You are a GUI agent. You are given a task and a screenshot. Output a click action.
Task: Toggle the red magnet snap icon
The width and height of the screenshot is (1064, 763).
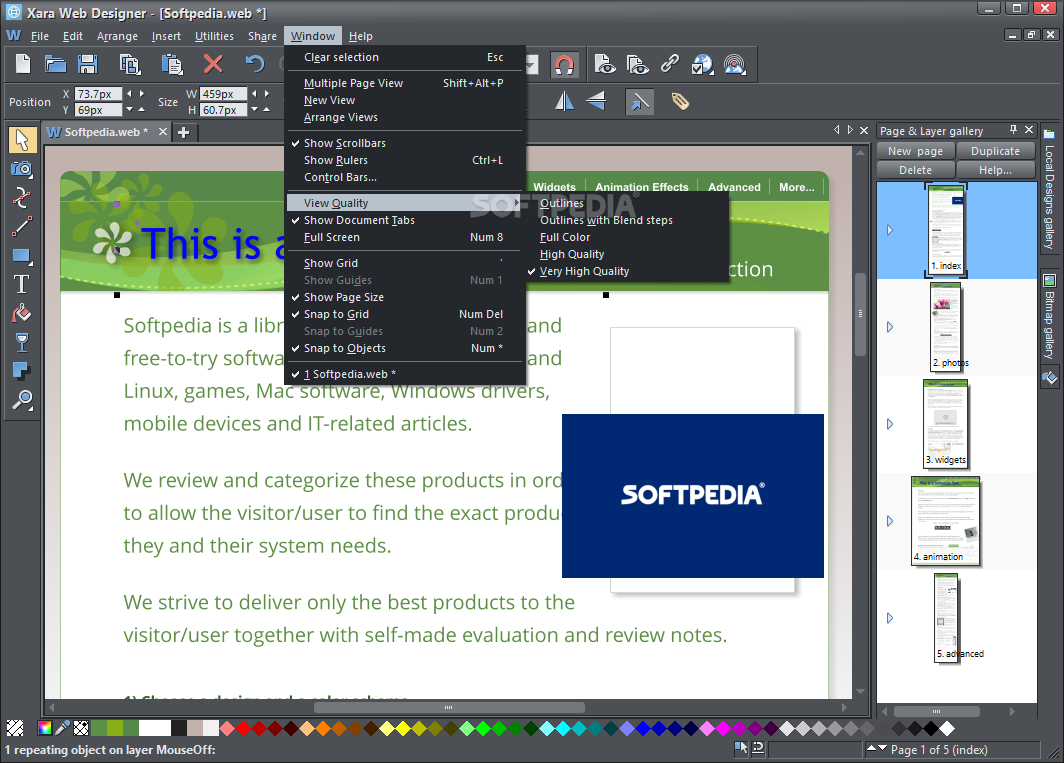(x=565, y=64)
